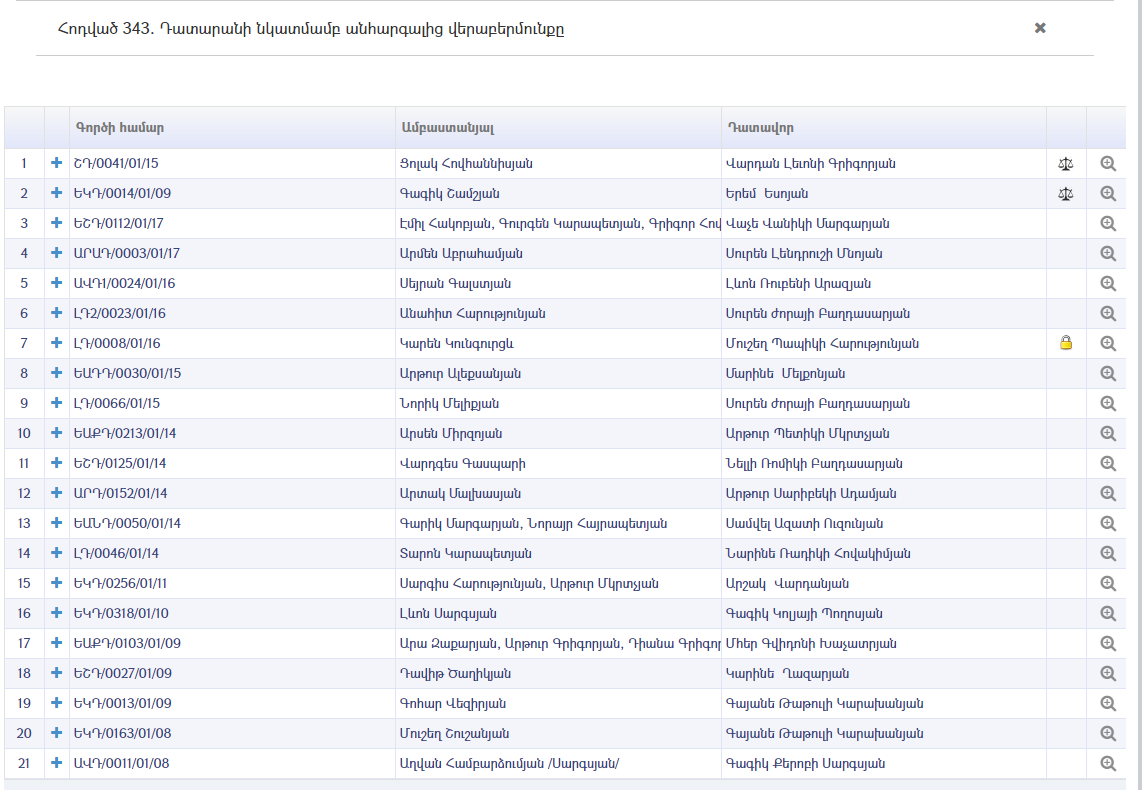Click judge Մարինե Մելքոնյան
The width and height of the screenshot is (1142, 790).
tap(785, 374)
